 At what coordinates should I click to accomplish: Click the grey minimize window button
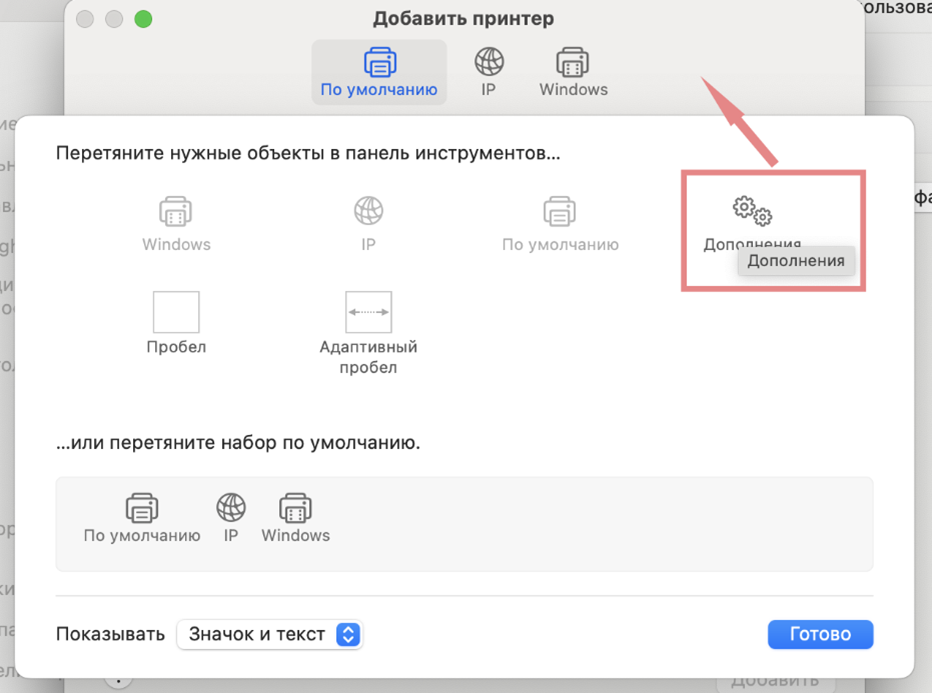[x=114, y=19]
